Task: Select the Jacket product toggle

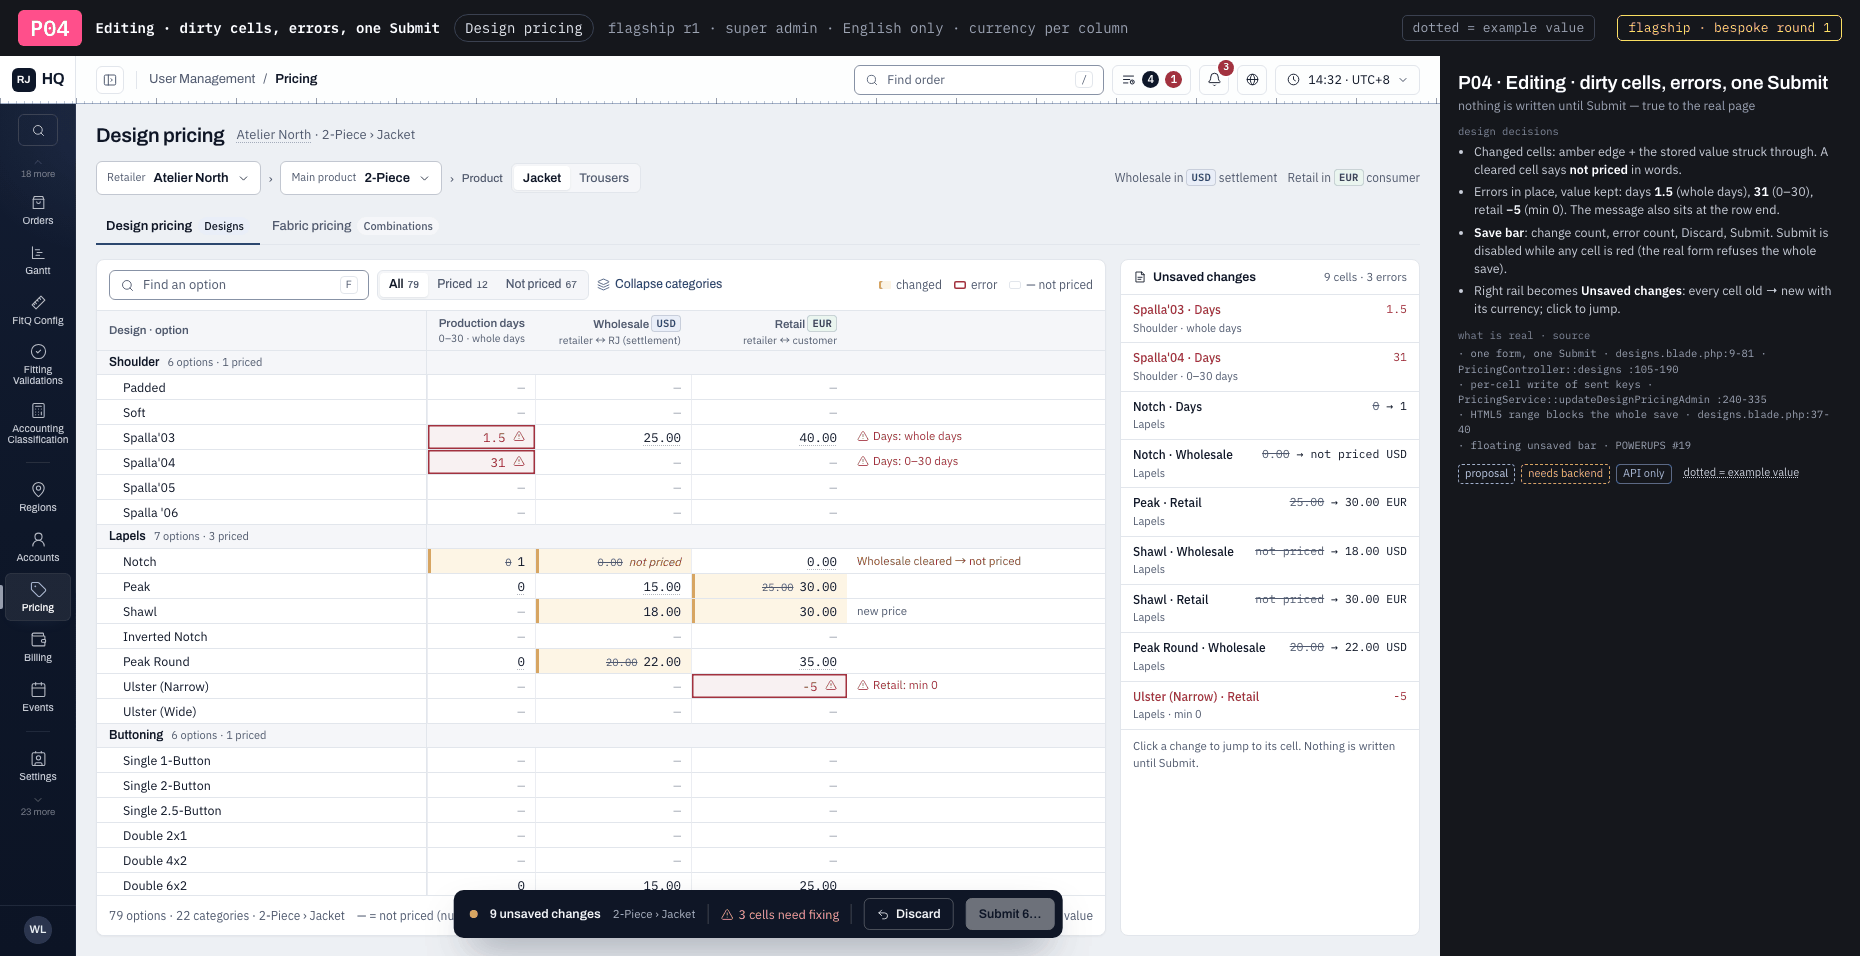Action: tap(542, 178)
